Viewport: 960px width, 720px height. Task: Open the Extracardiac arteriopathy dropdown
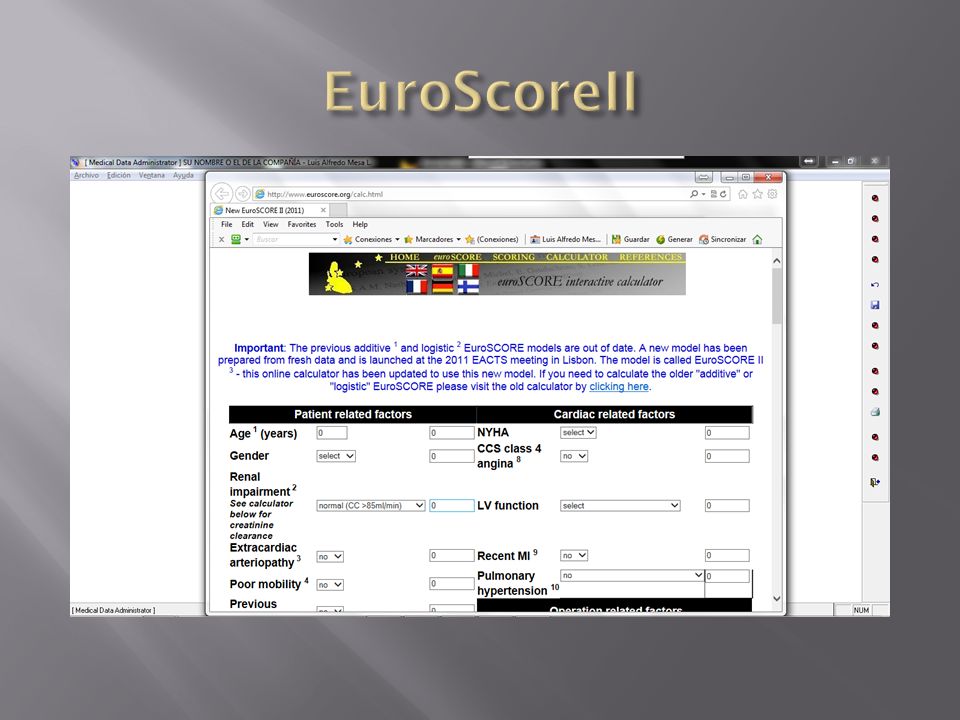330,557
